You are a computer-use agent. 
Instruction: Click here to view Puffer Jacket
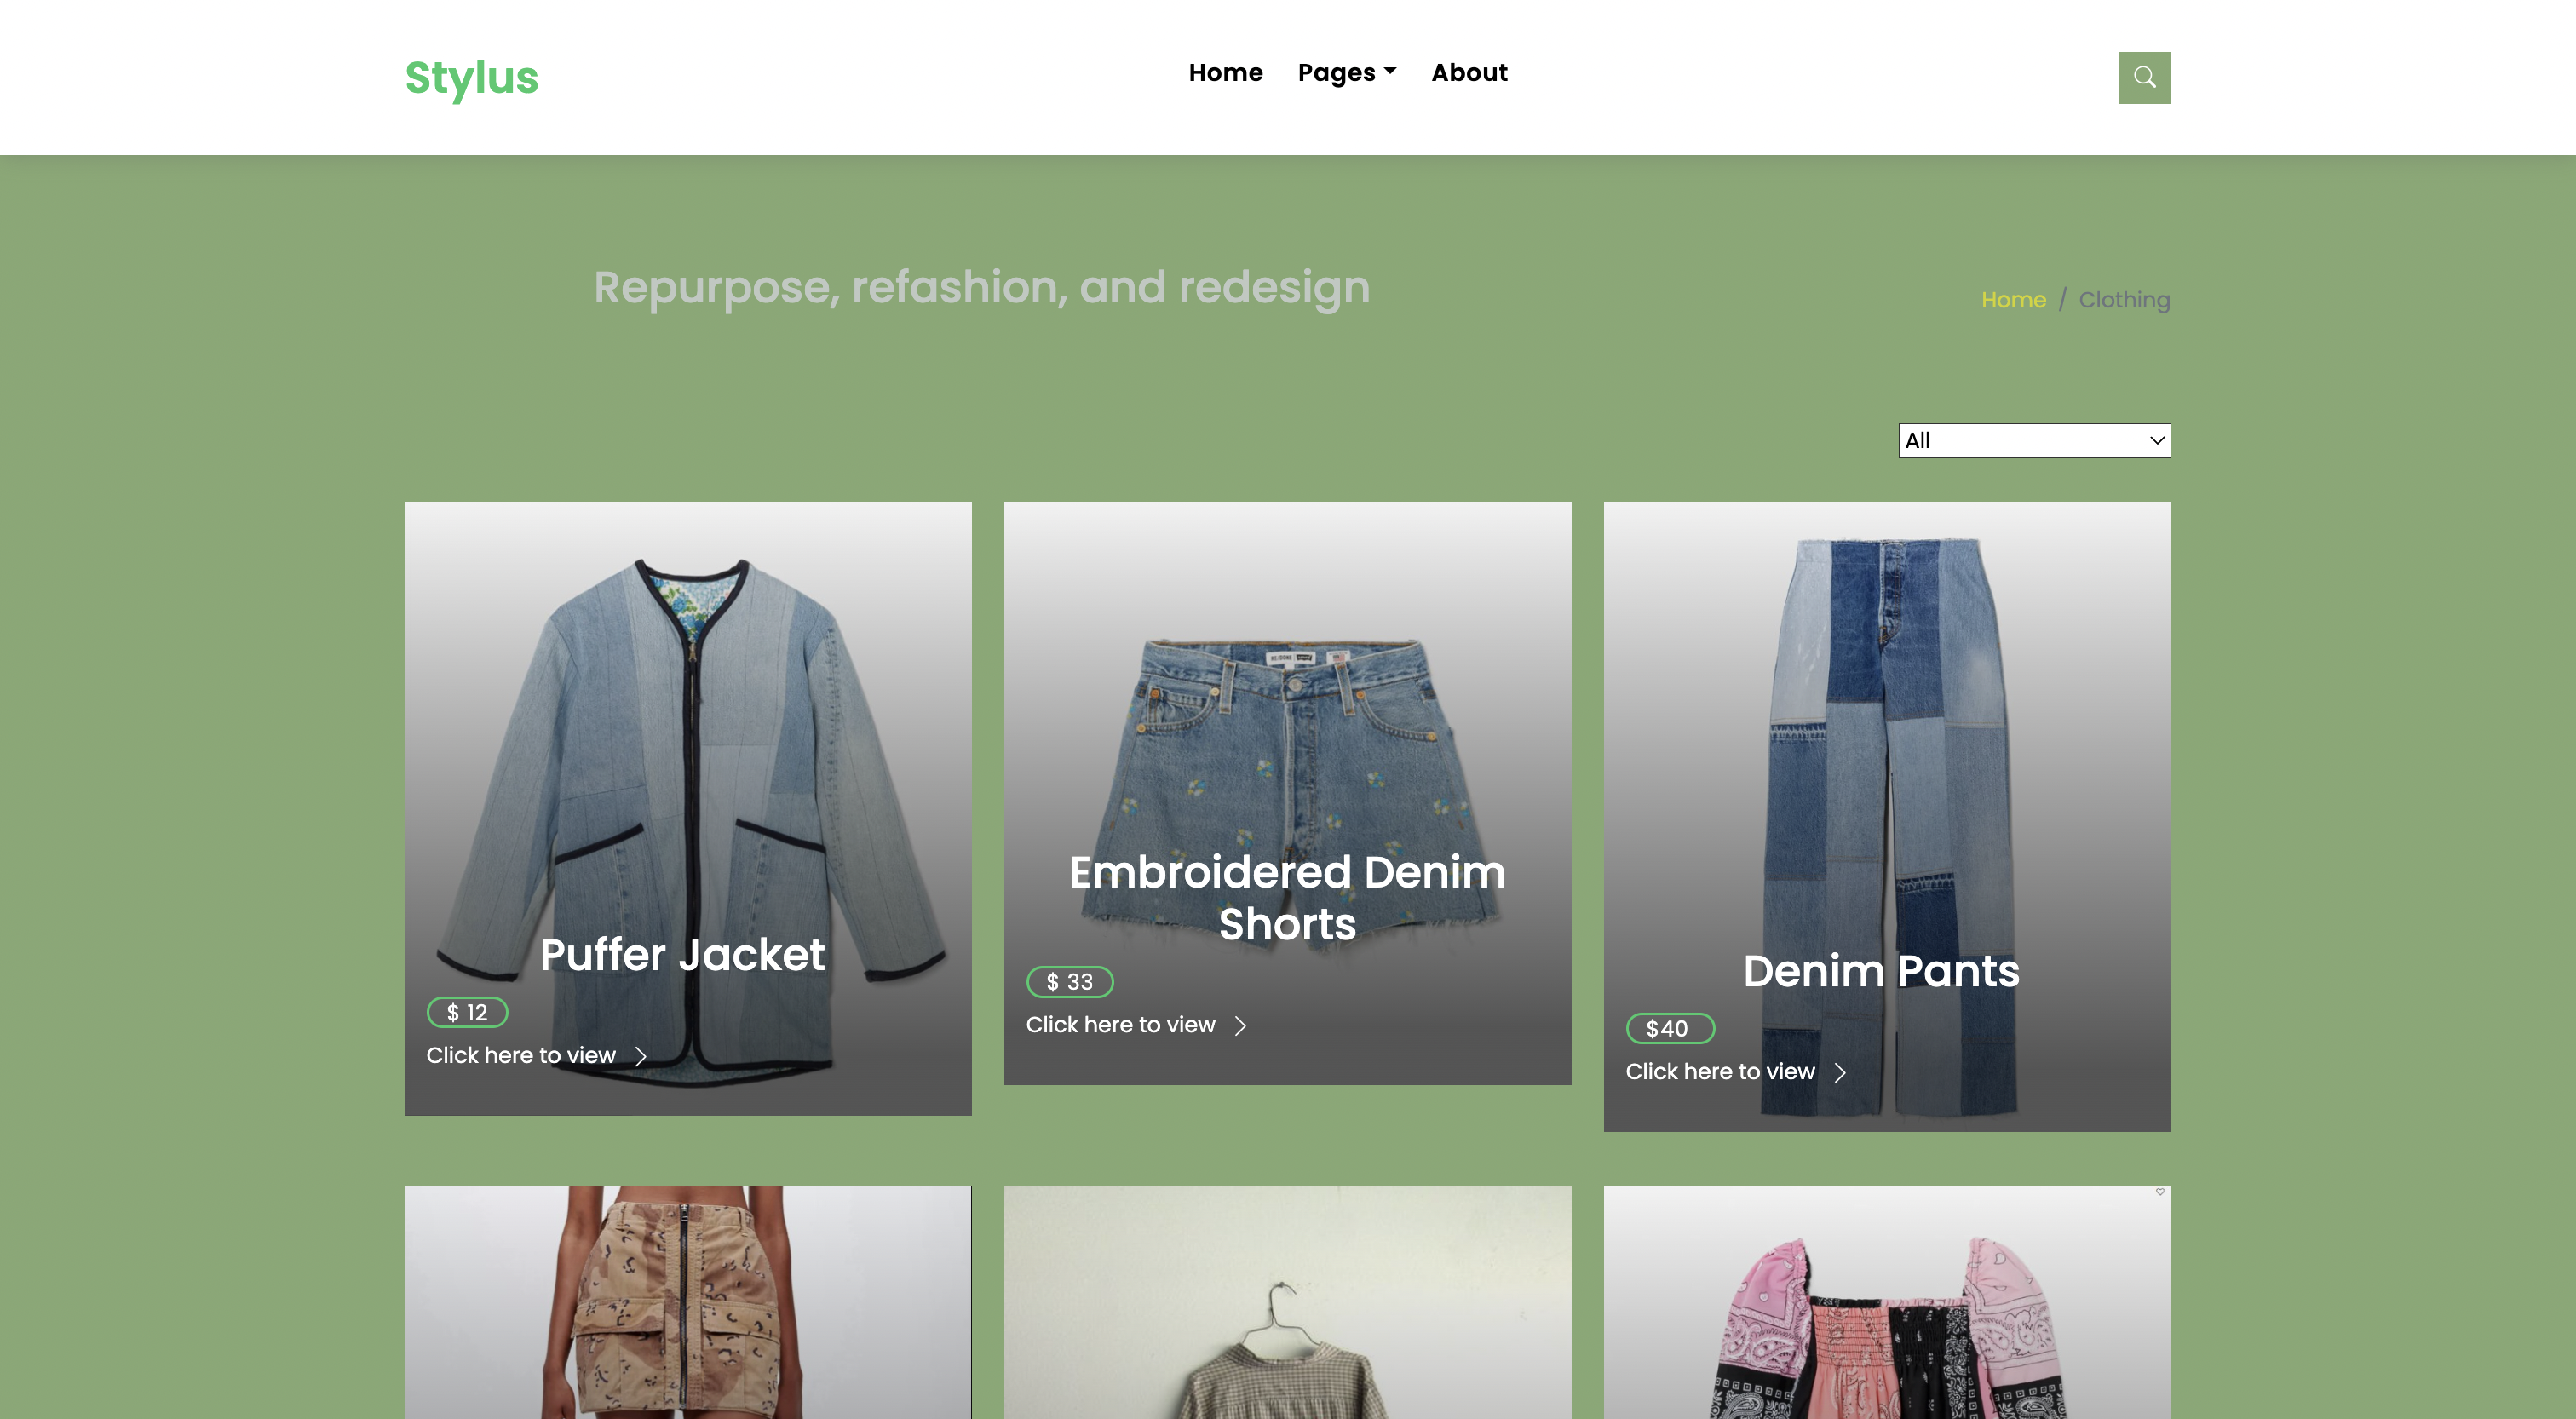click(521, 1055)
